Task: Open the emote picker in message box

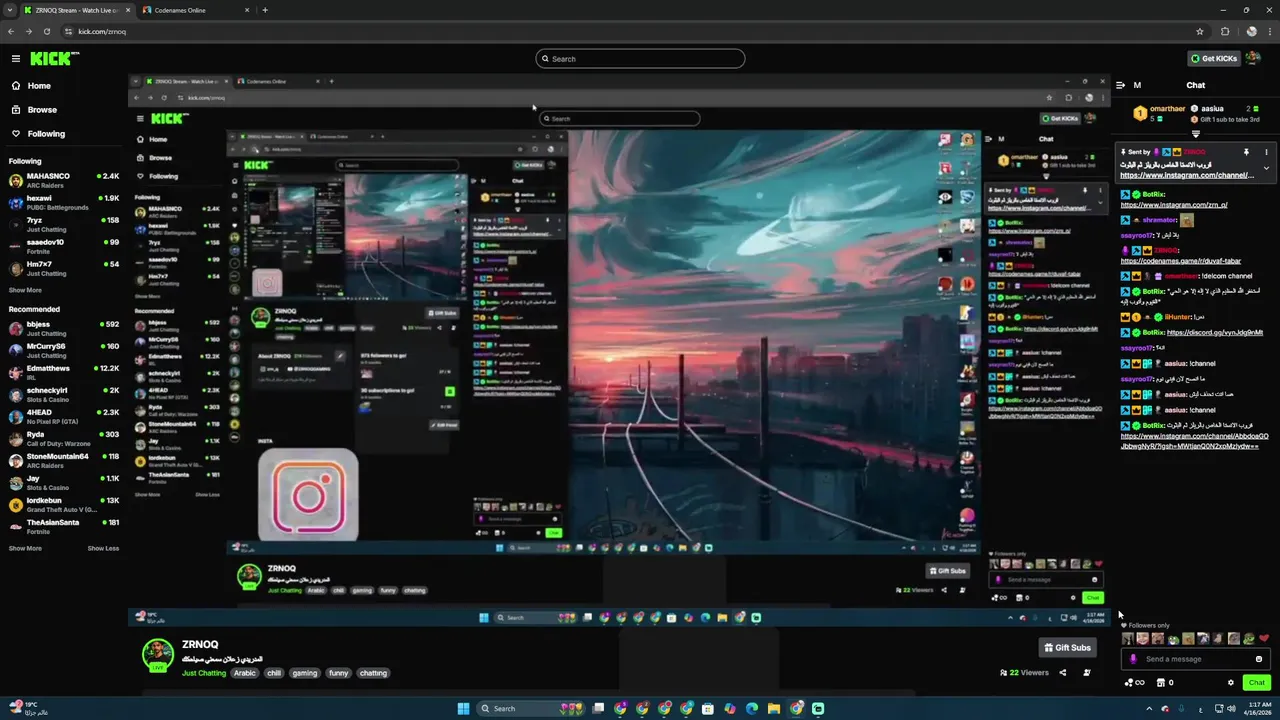Action: coord(1258,659)
